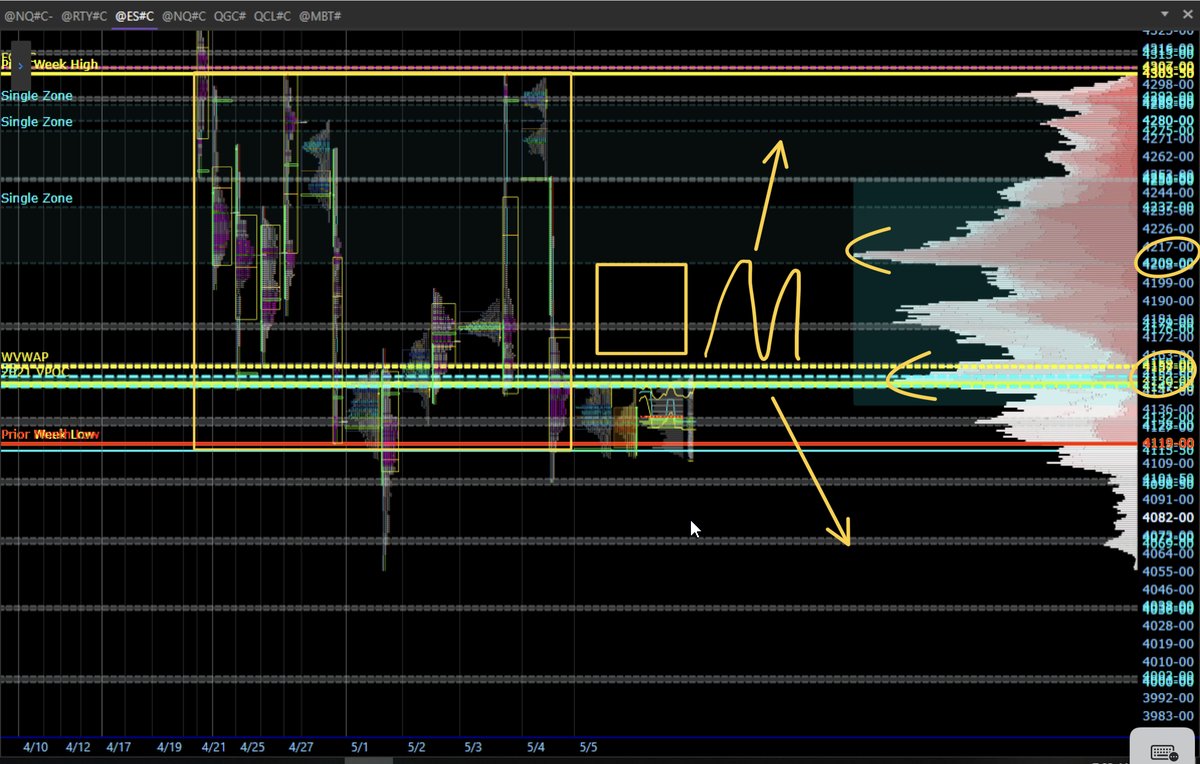
Task: Click the 3992-00 price axis label
Action: click(x=1169, y=698)
